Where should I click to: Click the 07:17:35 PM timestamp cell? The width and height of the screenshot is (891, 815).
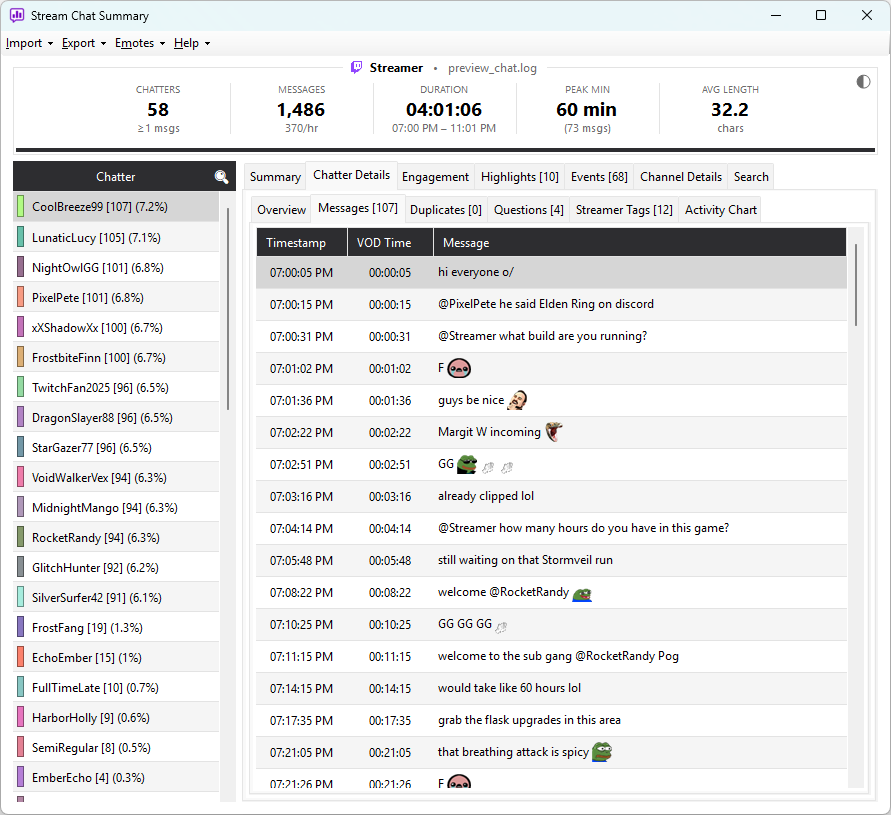pos(301,721)
